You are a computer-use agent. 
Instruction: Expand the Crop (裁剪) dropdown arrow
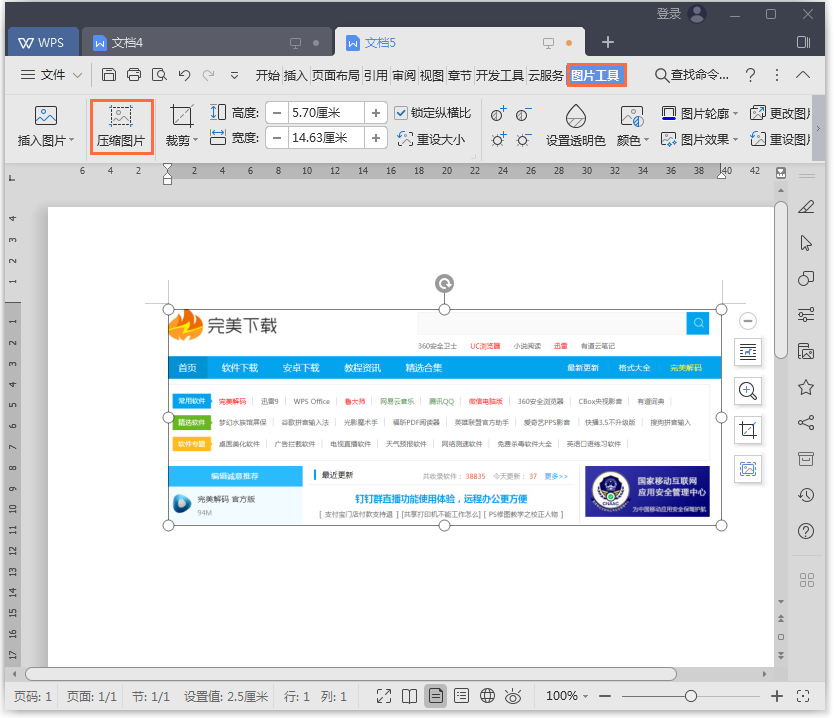coord(195,141)
